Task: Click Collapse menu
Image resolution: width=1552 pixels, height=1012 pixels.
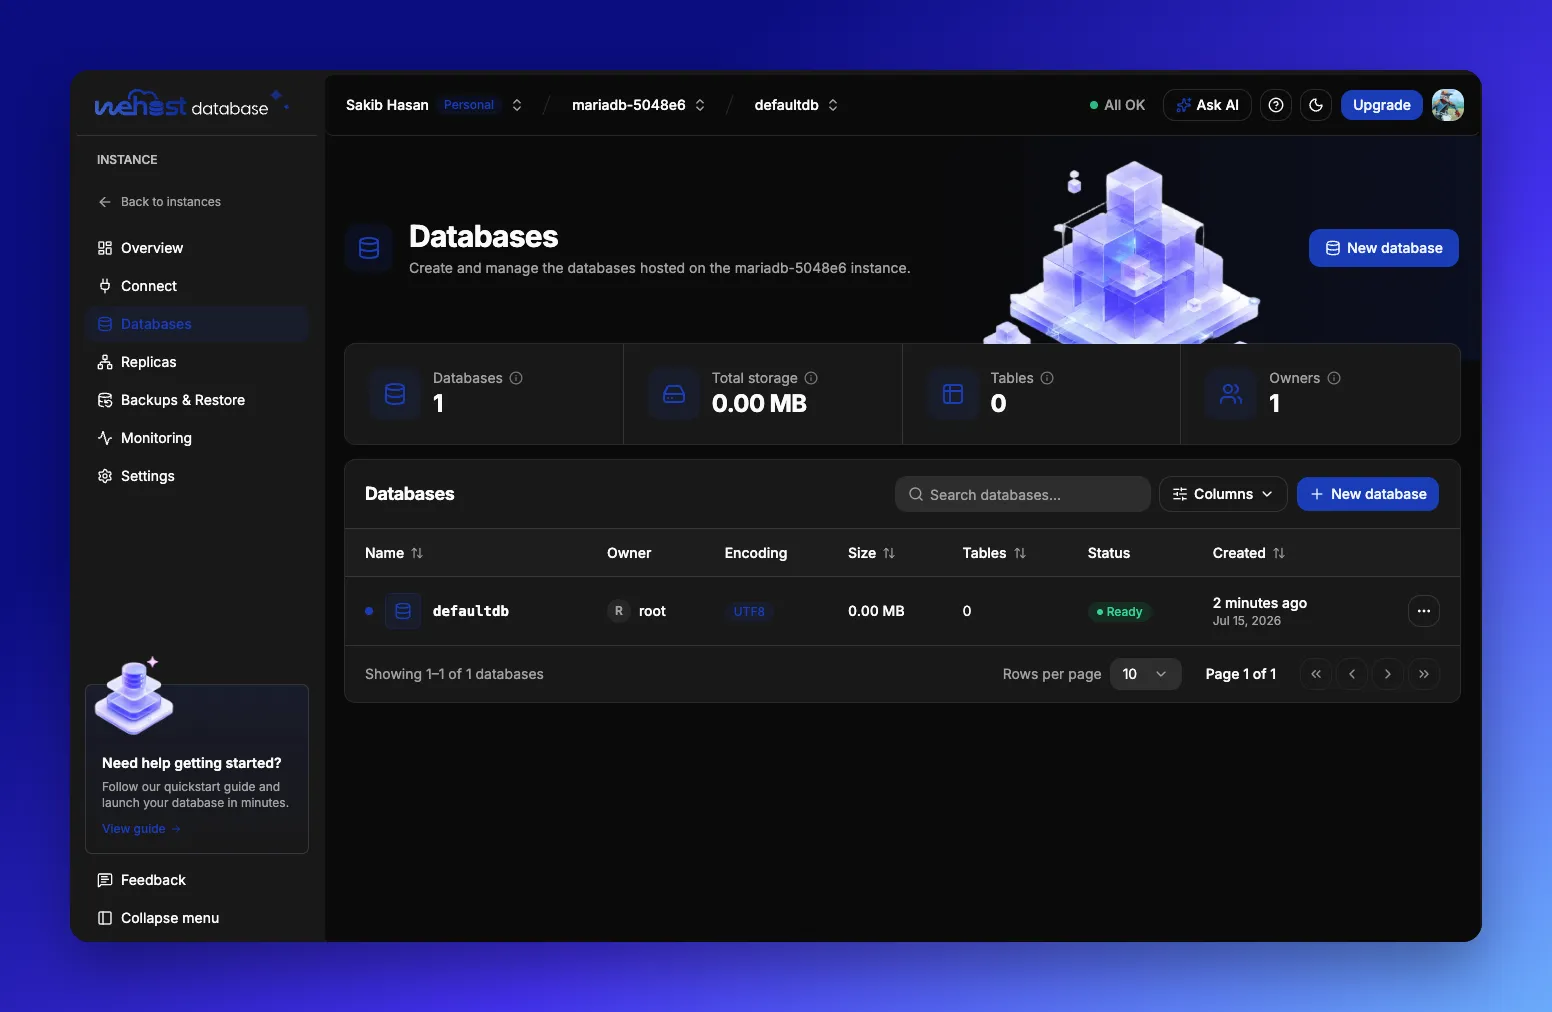Action: pyautogui.click(x=197, y=918)
